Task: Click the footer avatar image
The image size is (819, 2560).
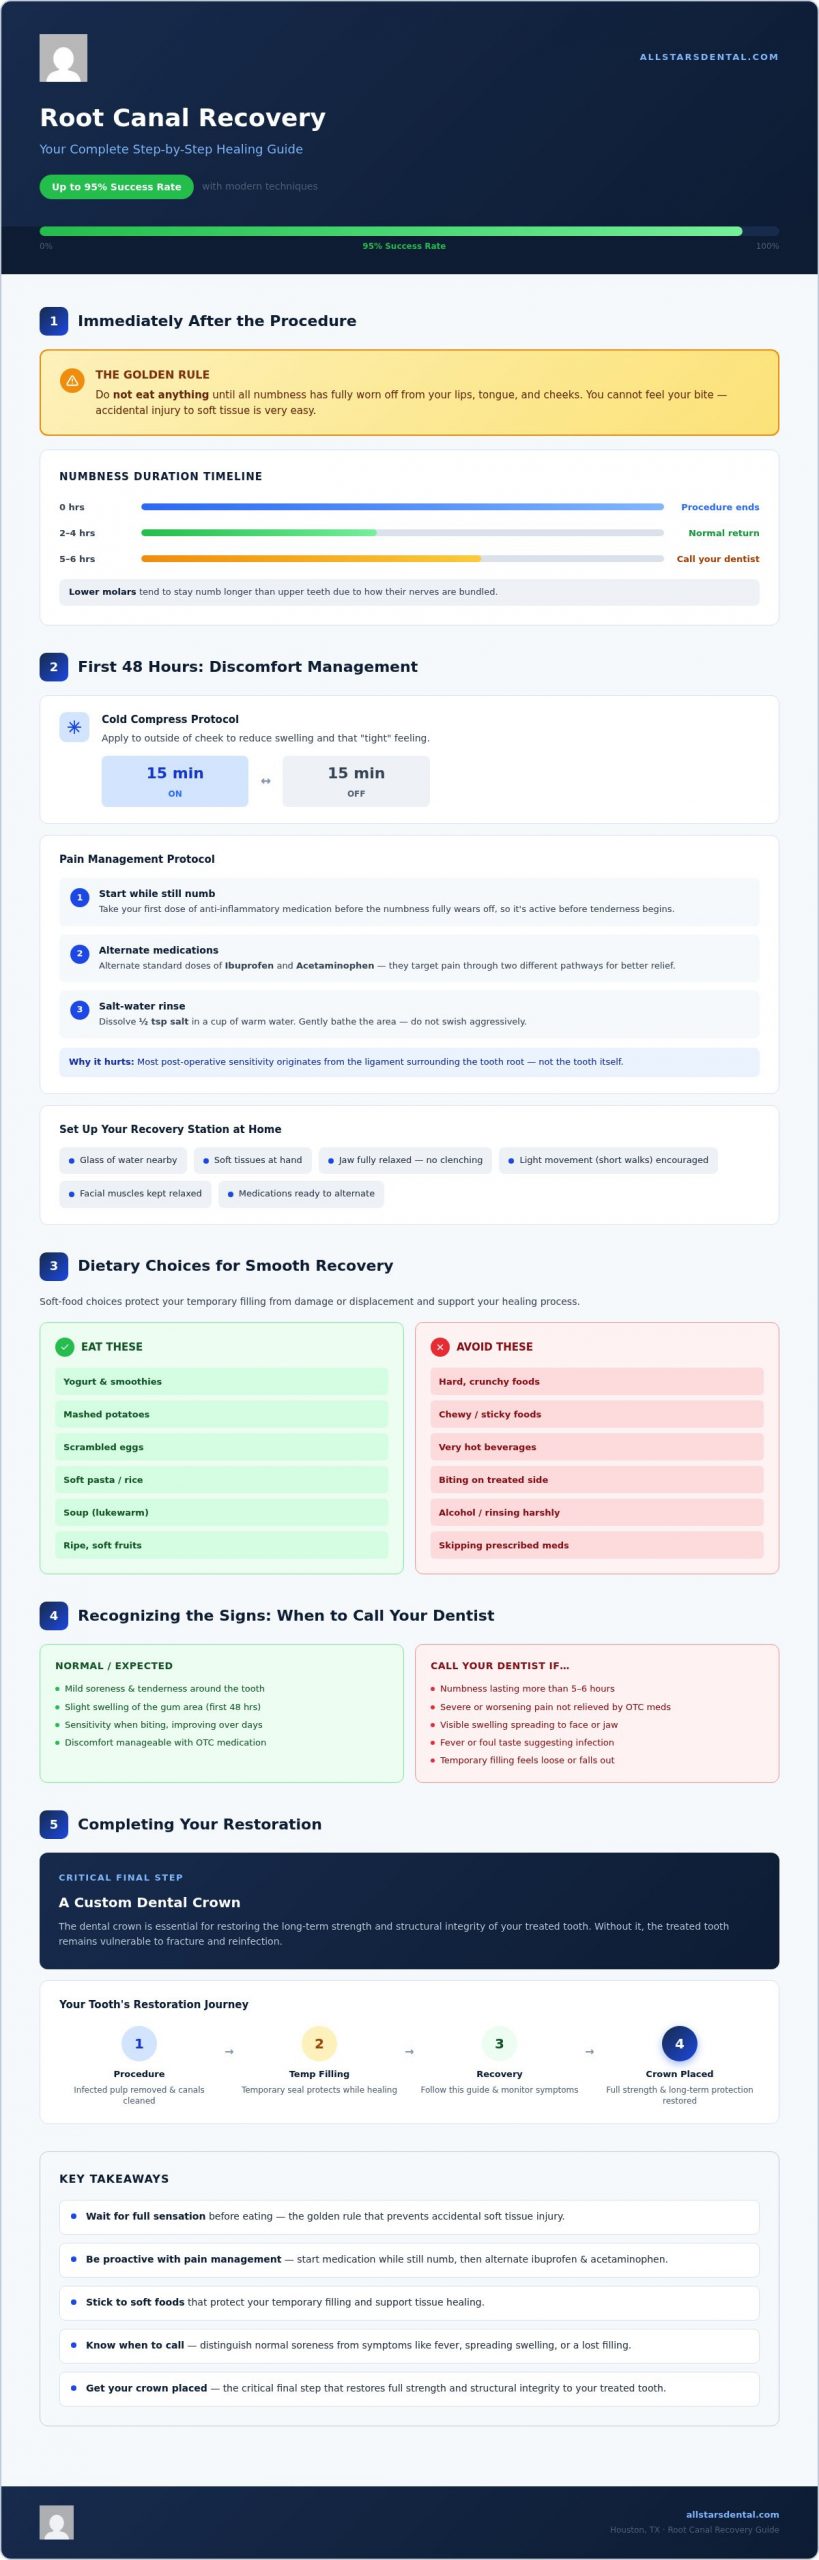Action: click(x=57, y=2522)
